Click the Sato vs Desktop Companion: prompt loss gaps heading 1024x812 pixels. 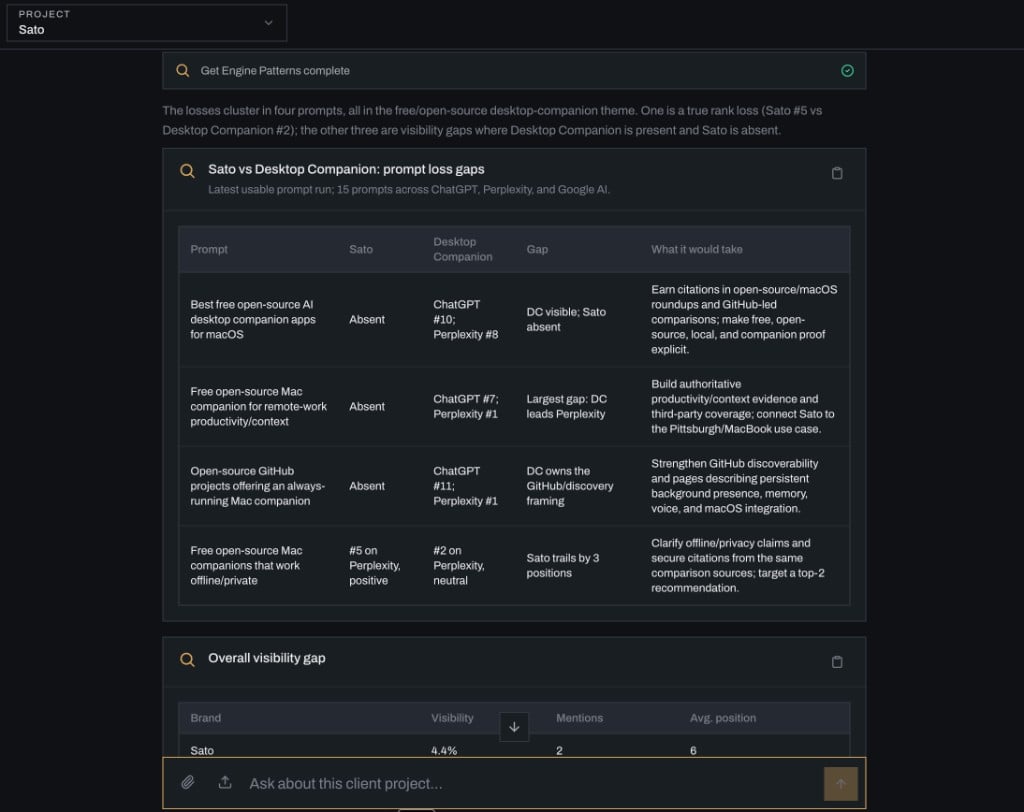[x=346, y=169]
